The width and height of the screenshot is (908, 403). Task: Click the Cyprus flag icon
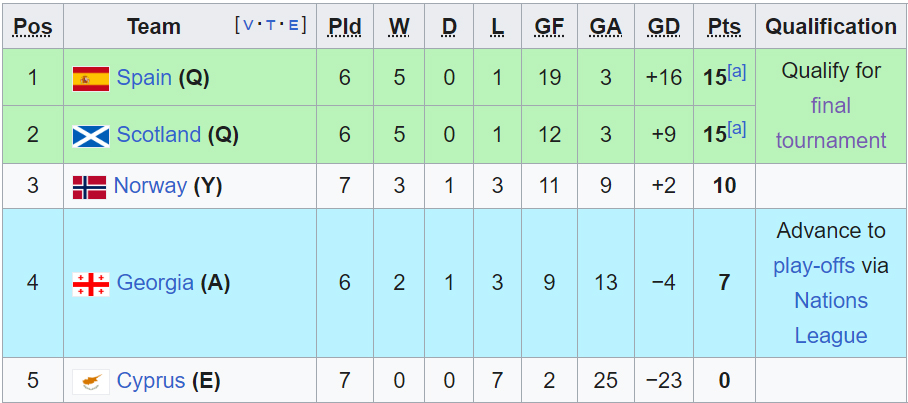pyautogui.click(x=91, y=382)
